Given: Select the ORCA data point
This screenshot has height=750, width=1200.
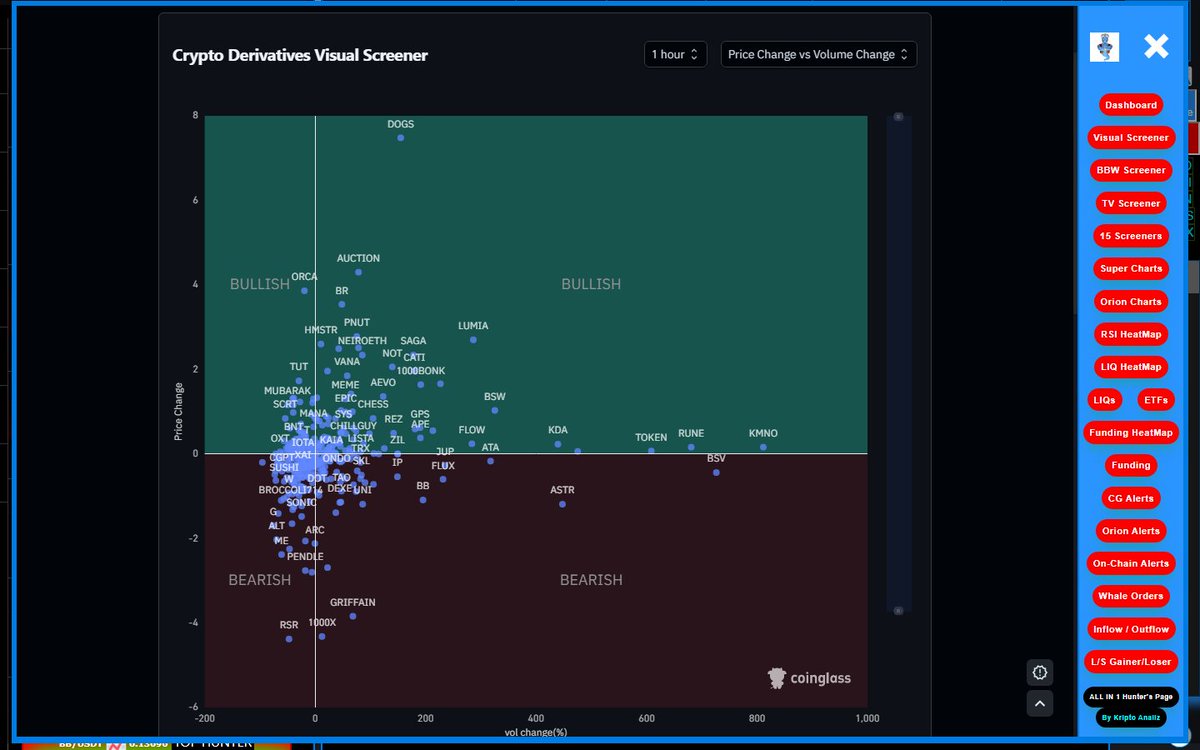Looking at the screenshot, I should coord(304,290).
